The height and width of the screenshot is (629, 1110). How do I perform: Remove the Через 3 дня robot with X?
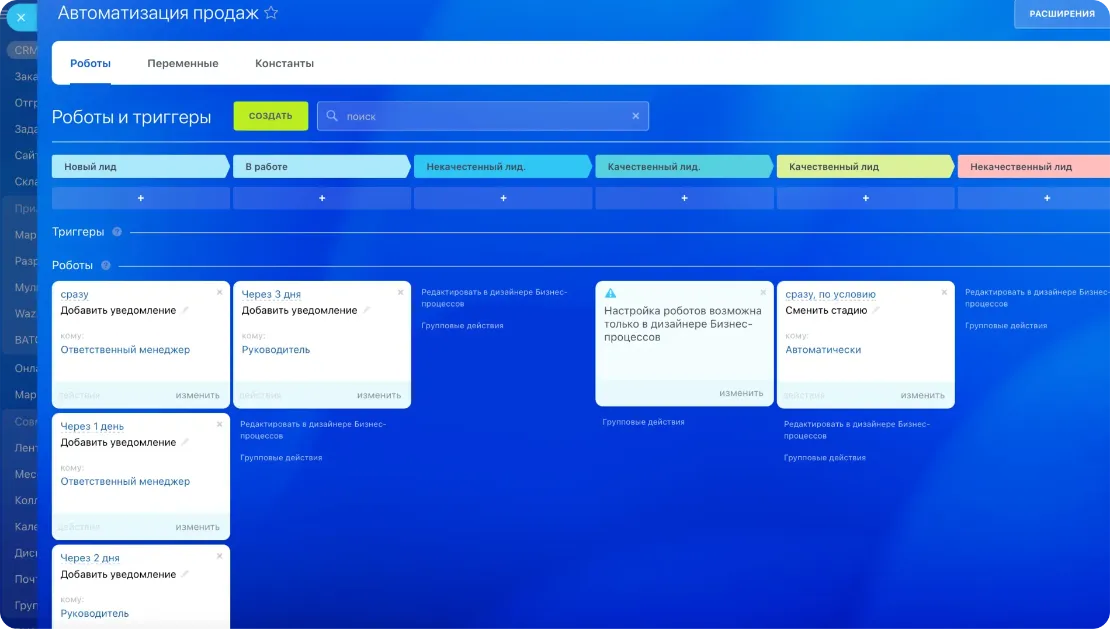coord(401,293)
